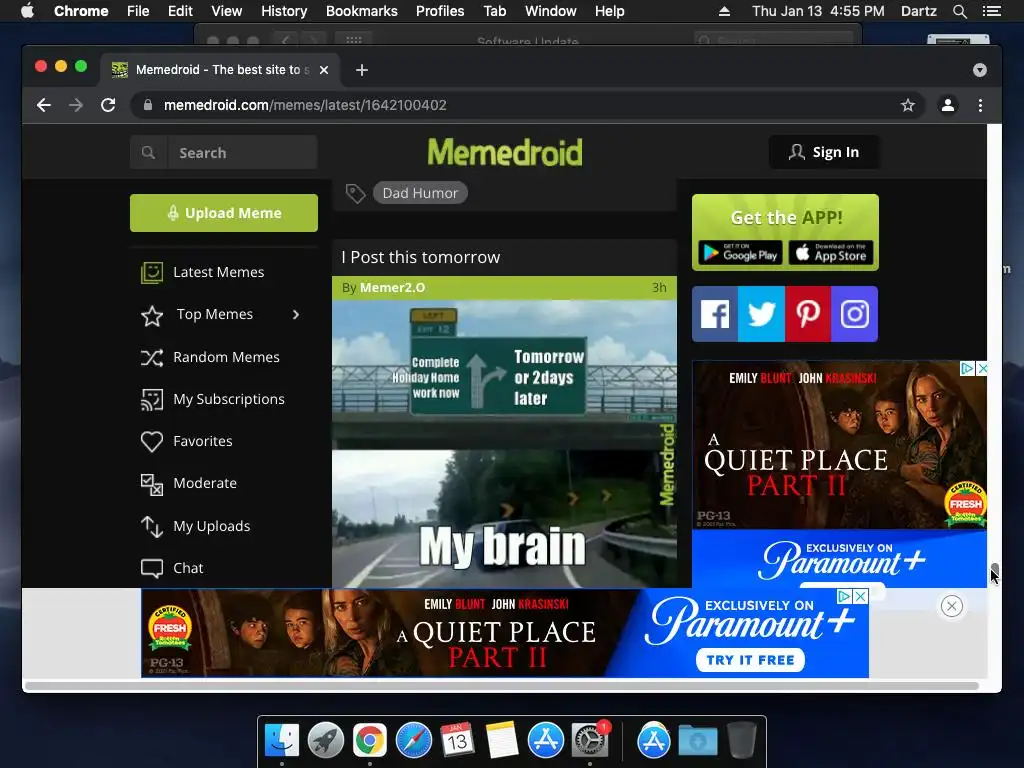This screenshot has height=768, width=1024.
Task: Open Memedroid's Facebook page icon
Action: (714, 314)
